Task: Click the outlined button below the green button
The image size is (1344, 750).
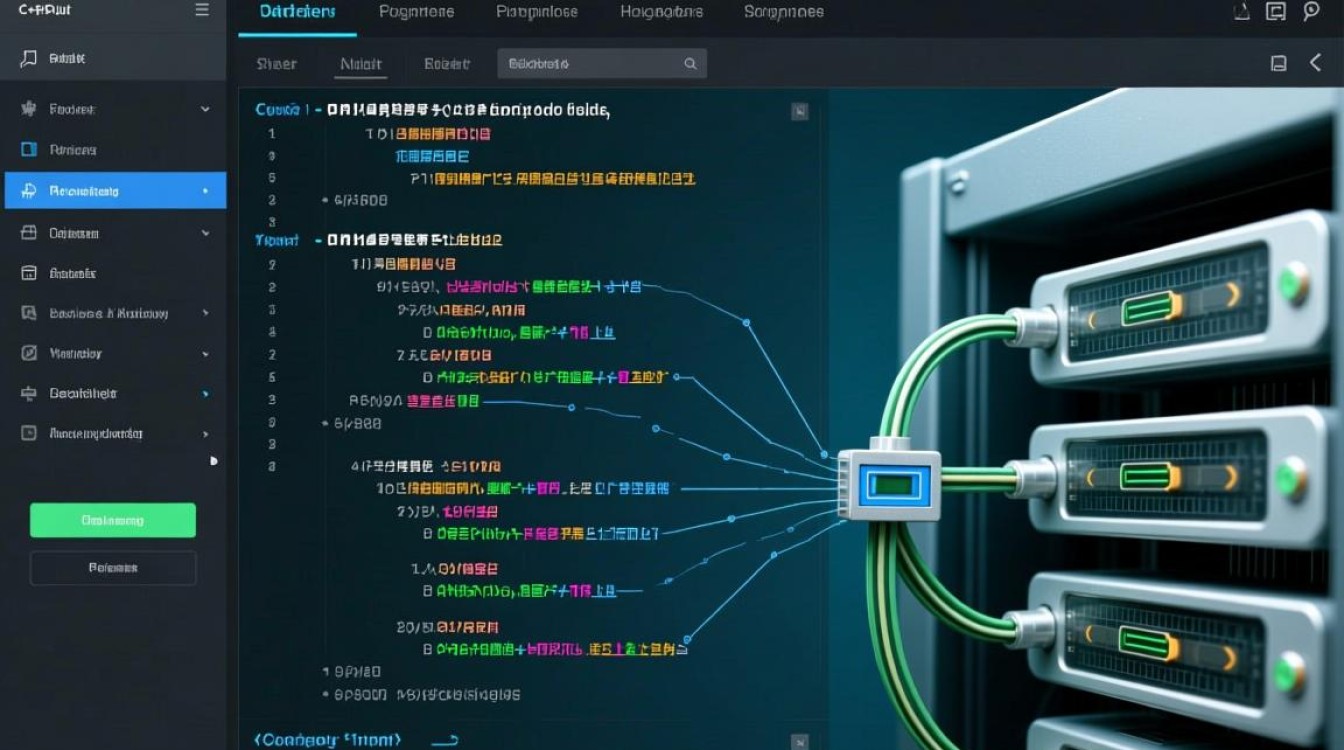Action: coord(113,568)
